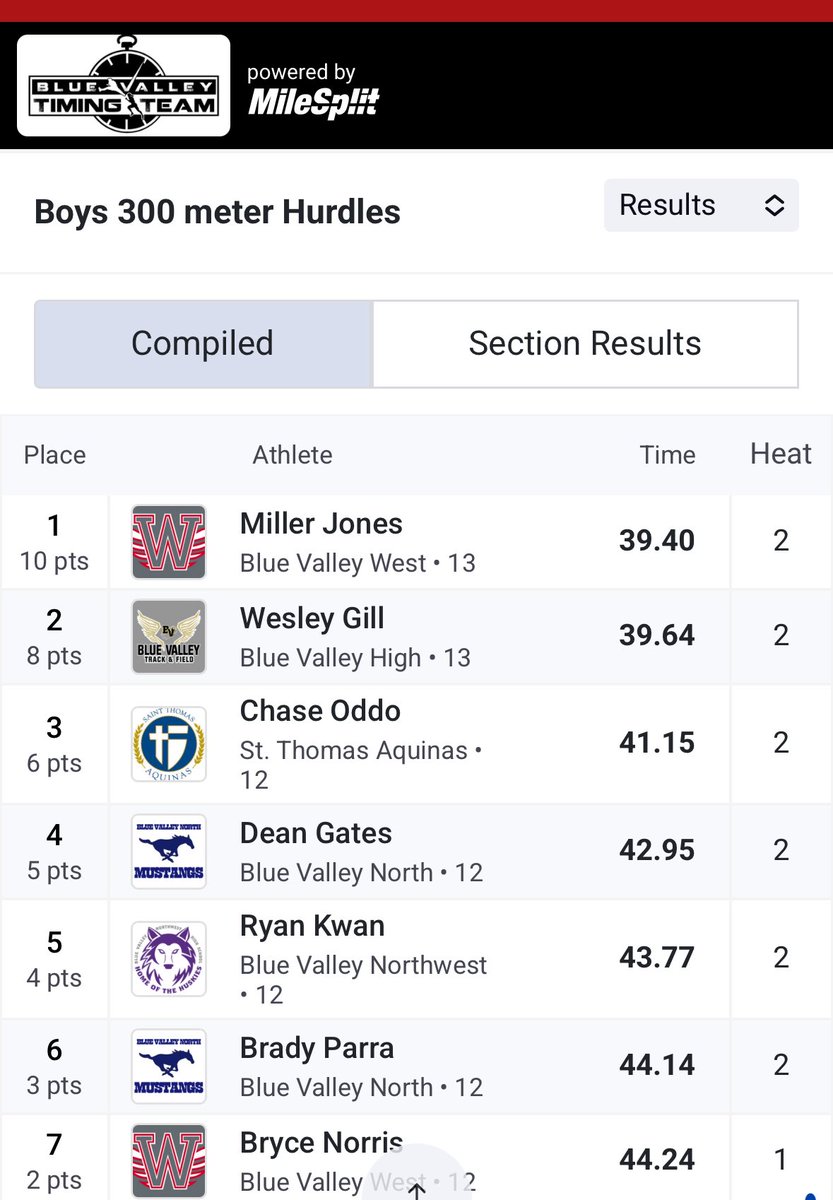Open Chase Oddo athlete link
The height and width of the screenshot is (1200, 833).
pyautogui.click(x=320, y=711)
